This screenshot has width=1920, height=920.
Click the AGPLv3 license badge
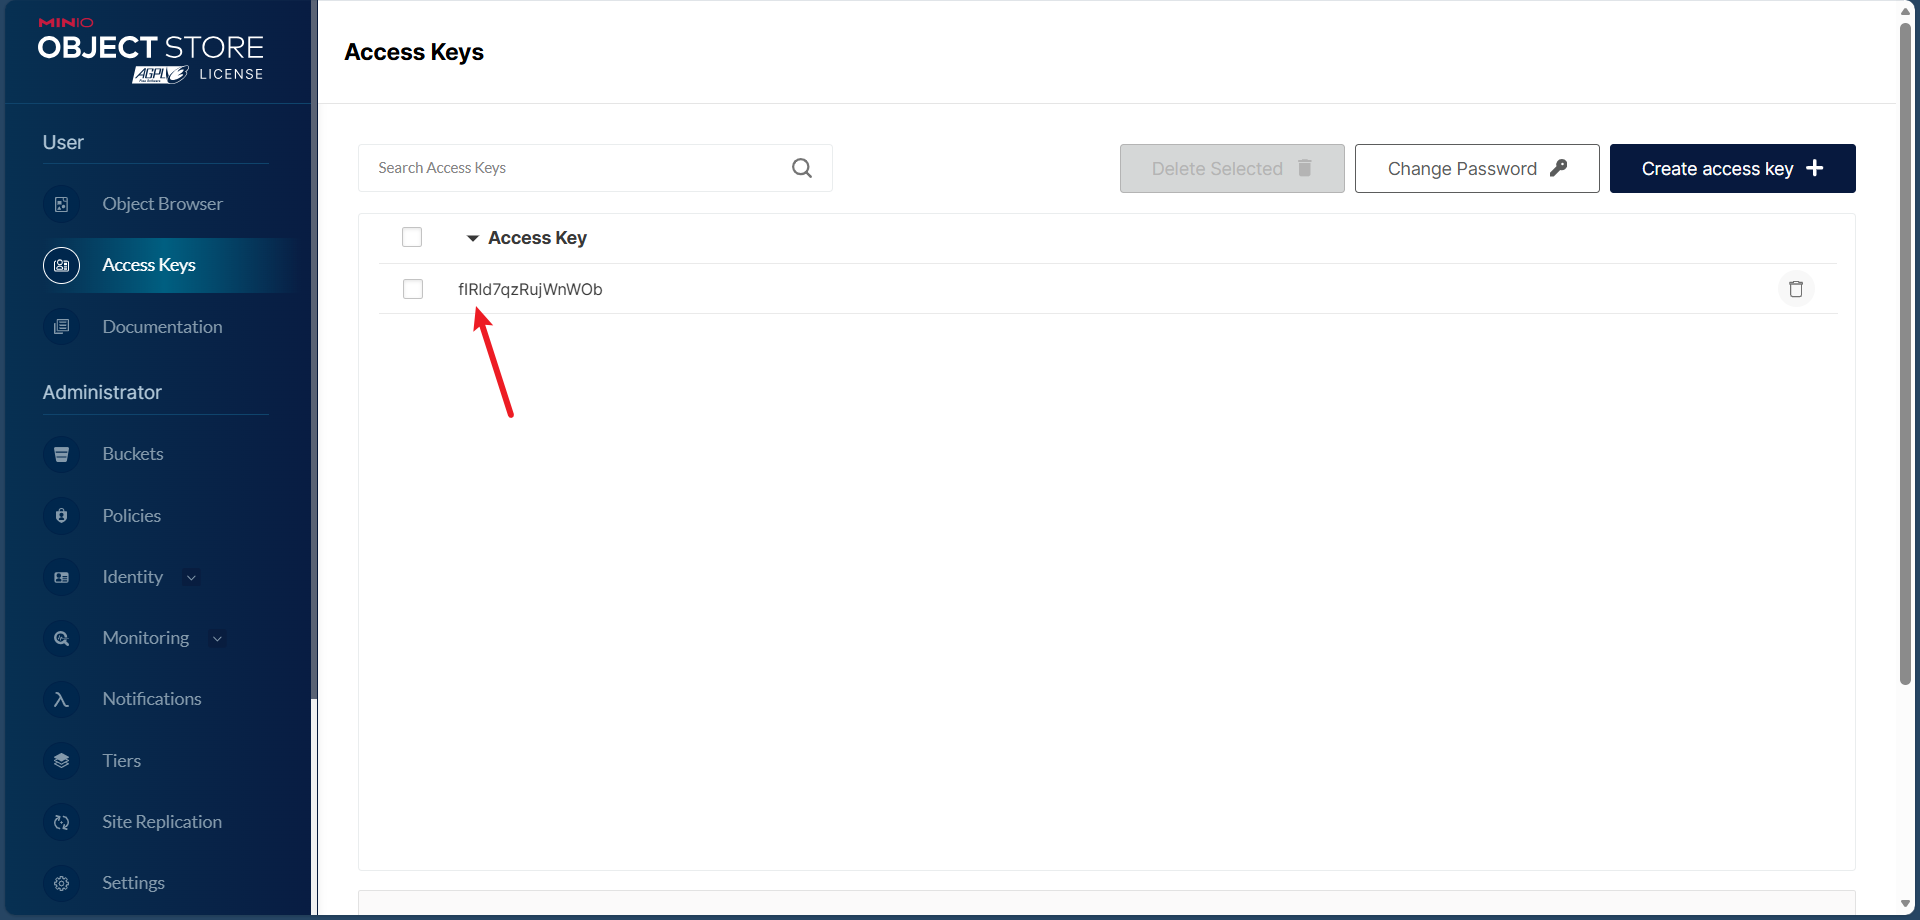tap(160, 75)
